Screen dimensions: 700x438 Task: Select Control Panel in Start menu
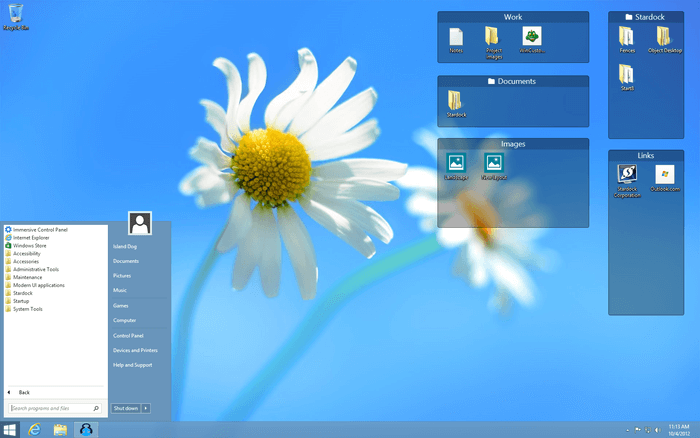coord(128,336)
